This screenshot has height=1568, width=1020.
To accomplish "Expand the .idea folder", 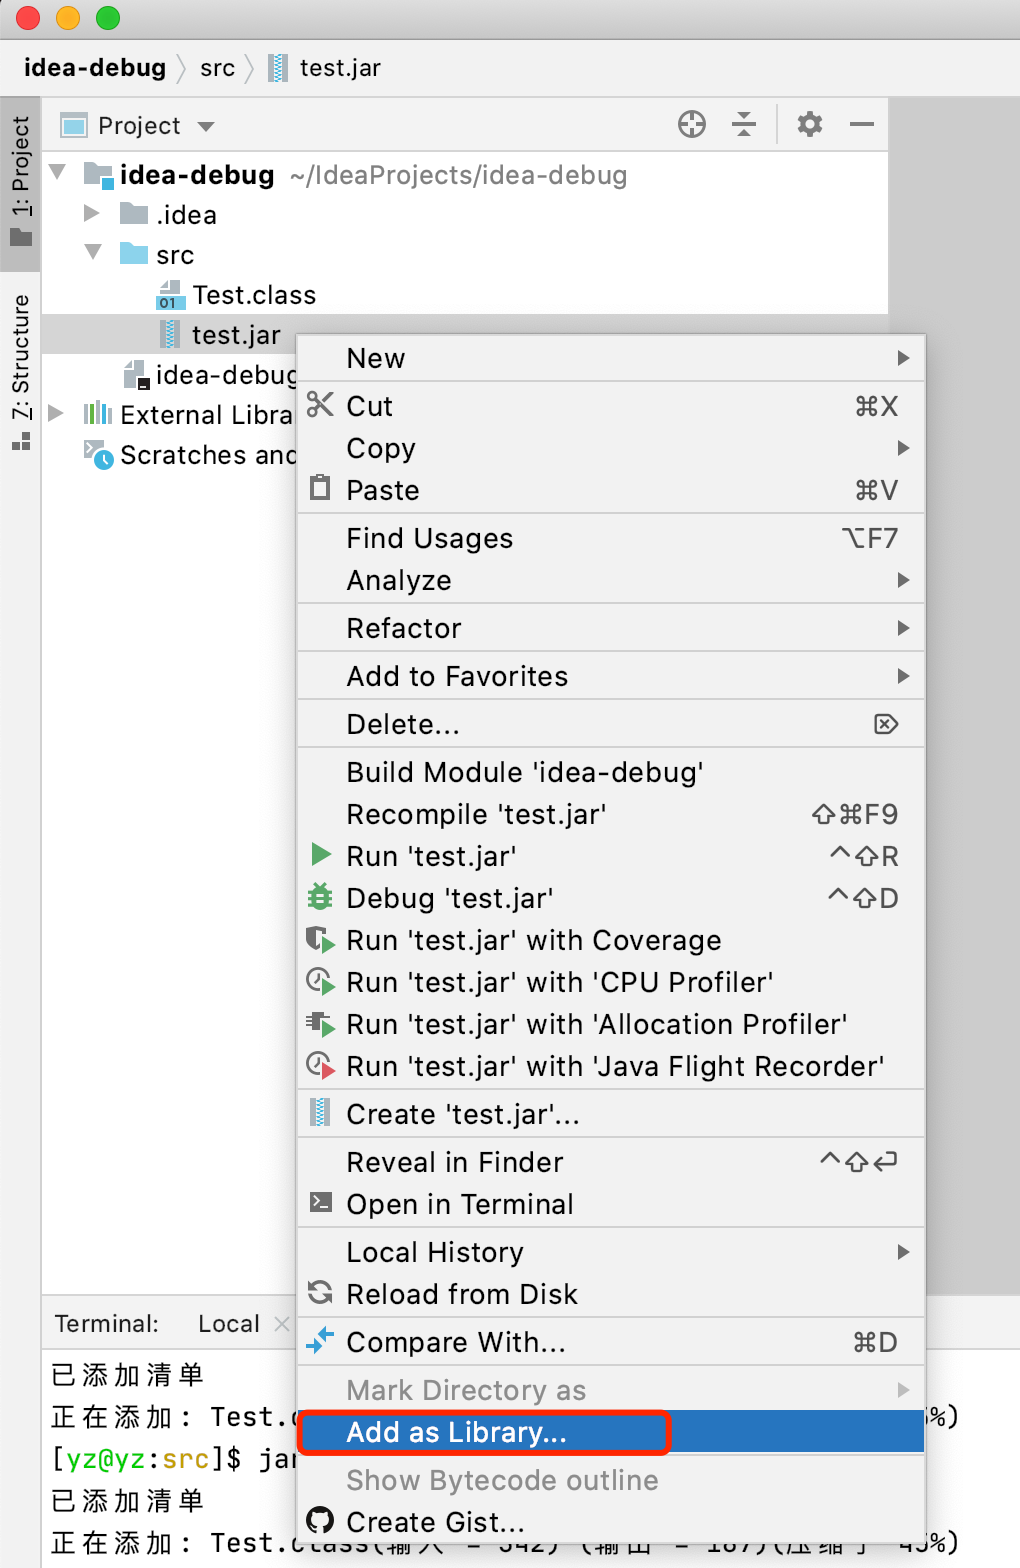I will pos(92,213).
